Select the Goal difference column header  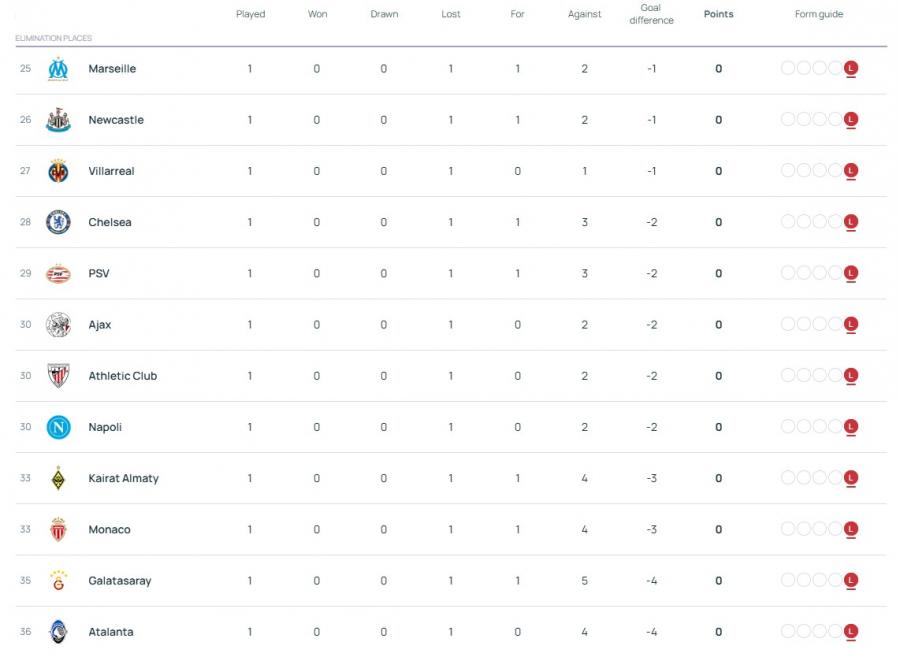coord(651,14)
